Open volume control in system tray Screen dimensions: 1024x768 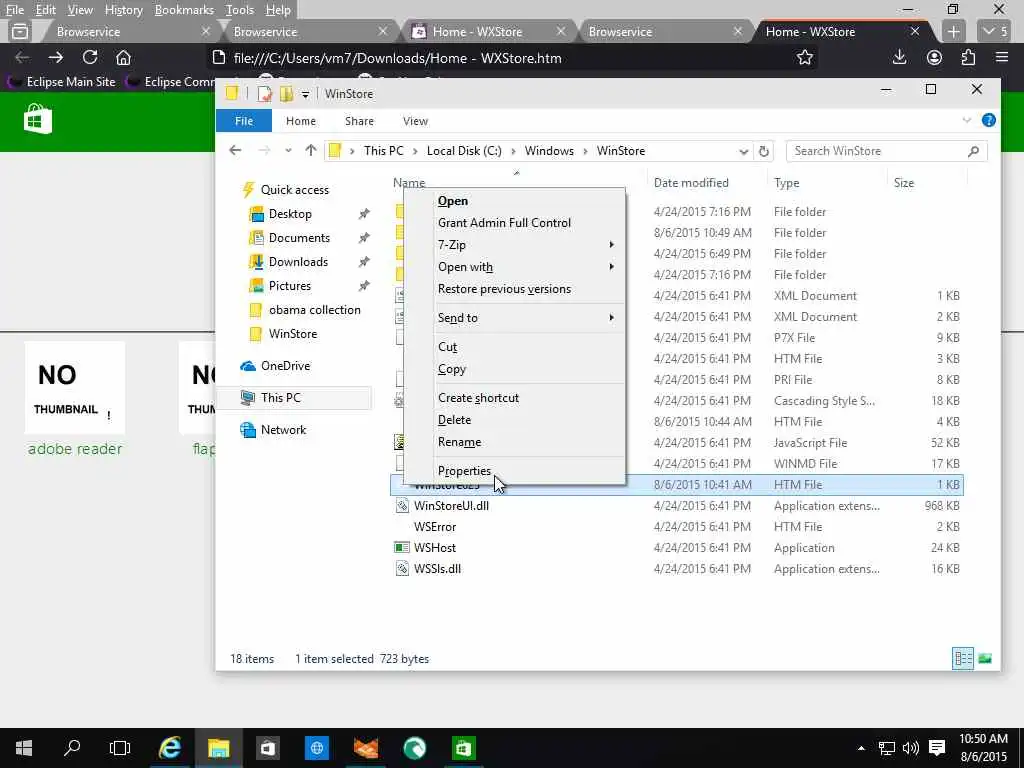click(910, 748)
